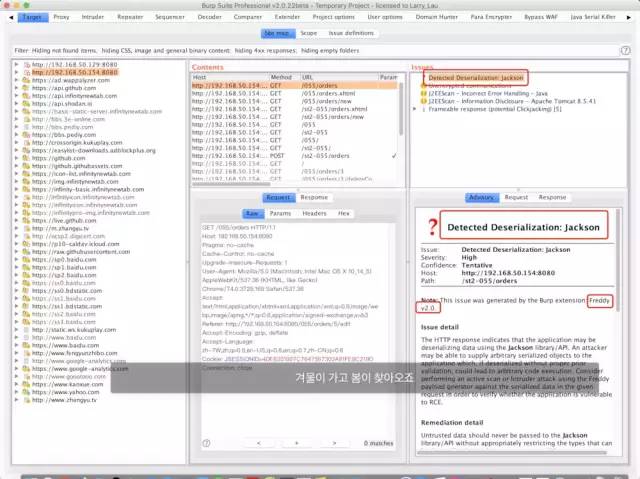This screenshot has height=479, width=640.
Task: Click folder icon of www.yahoo.com entry
Action: [x=26, y=392]
